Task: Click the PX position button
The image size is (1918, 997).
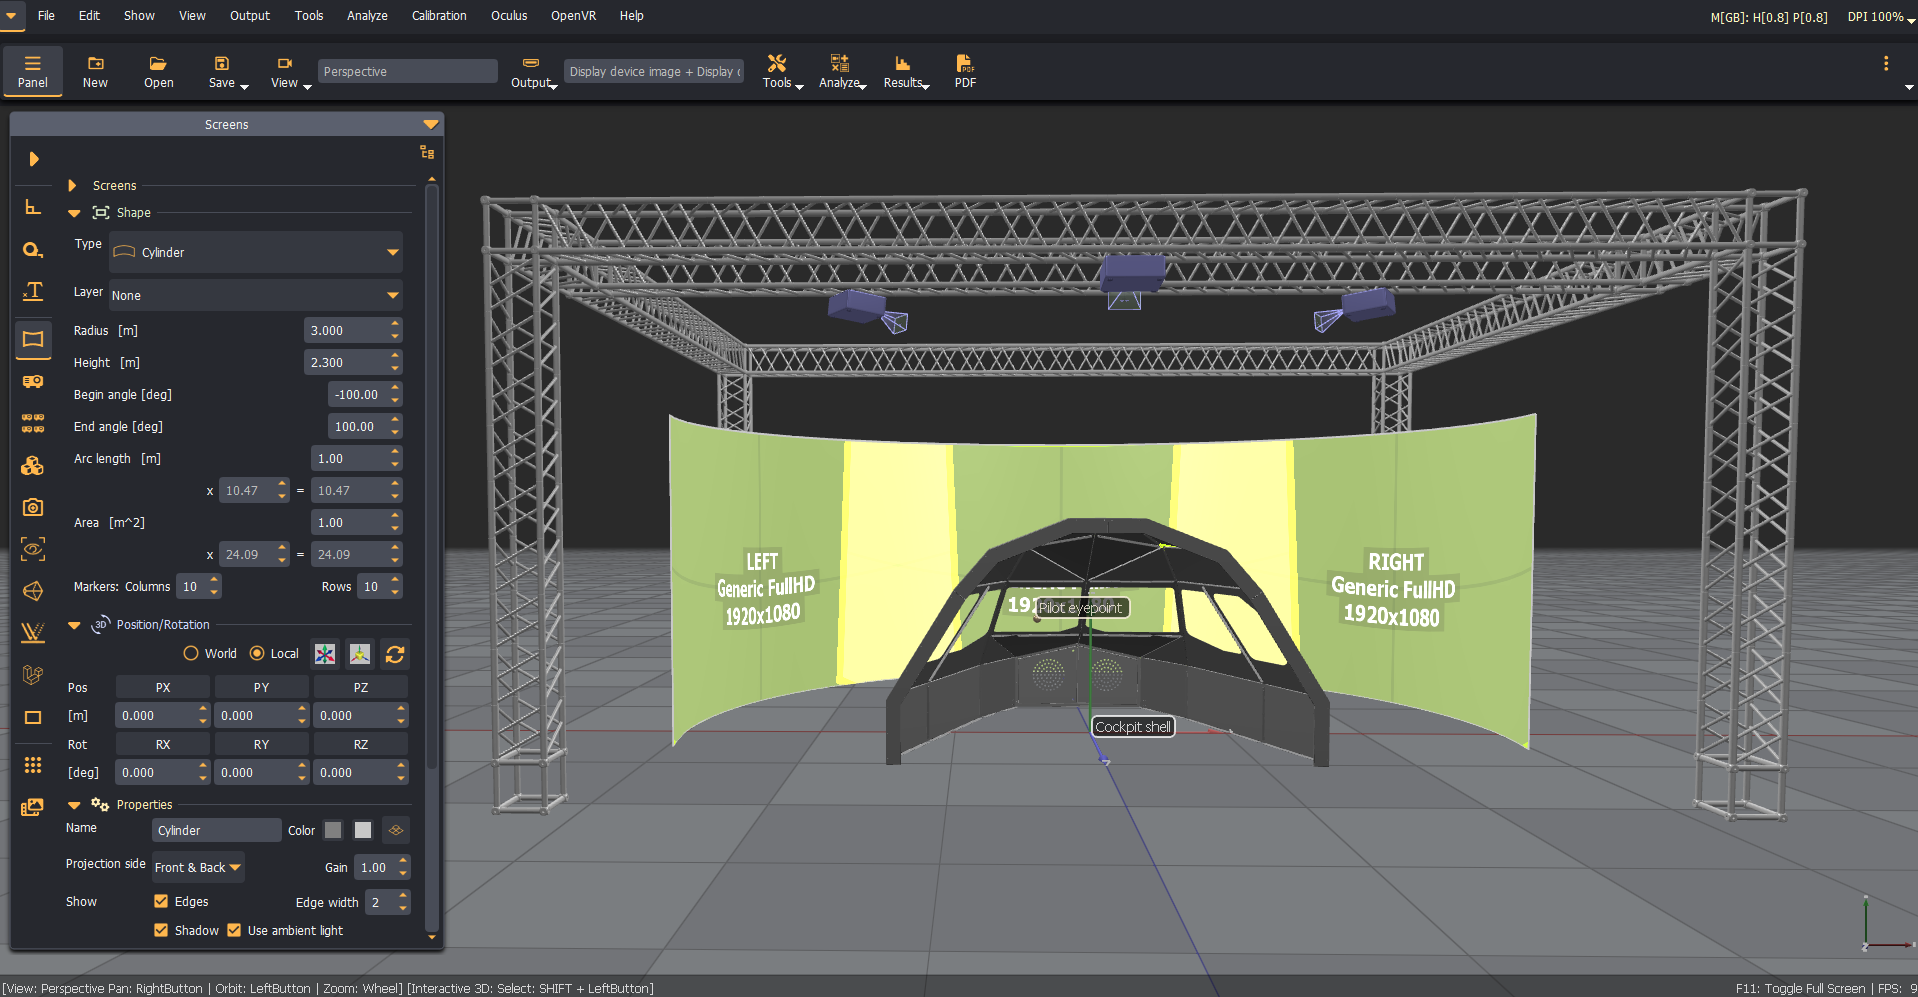Action: click(163, 687)
